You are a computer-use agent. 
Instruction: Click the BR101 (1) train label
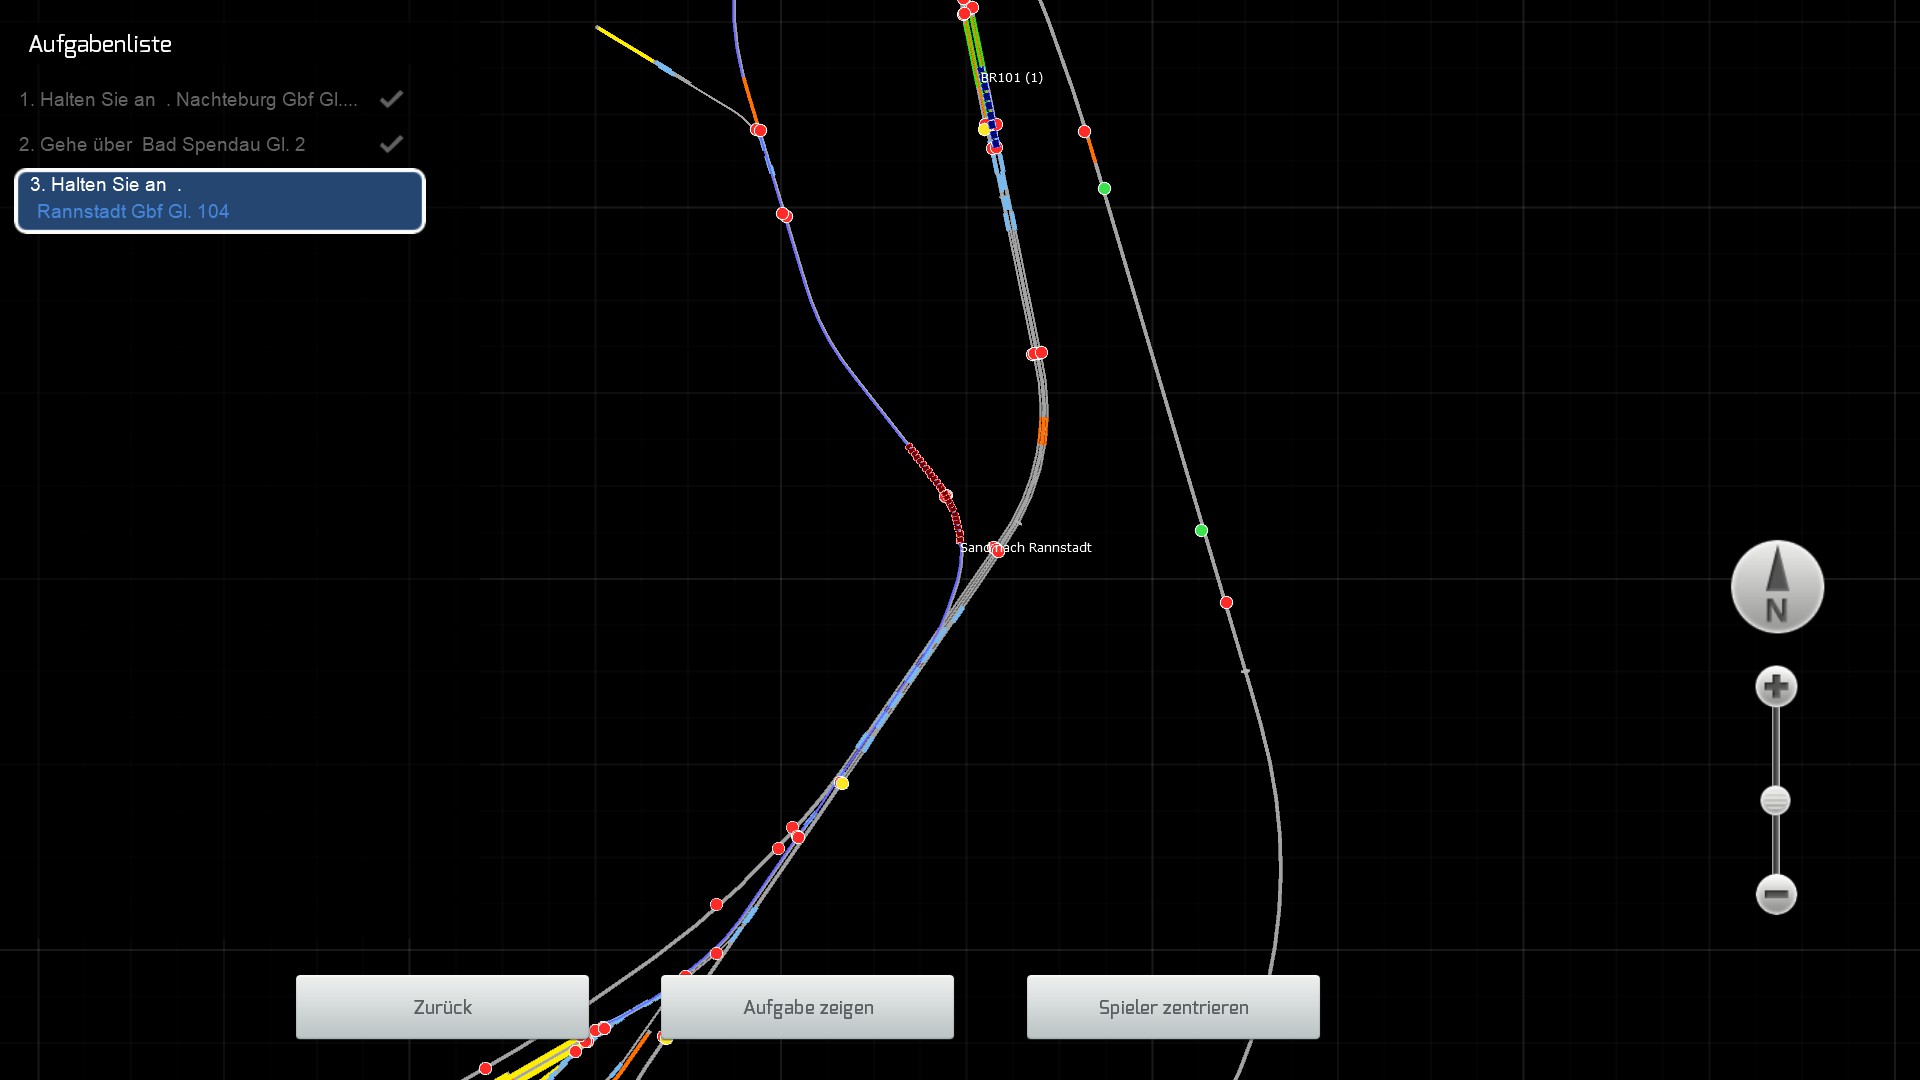(x=1011, y=78)
